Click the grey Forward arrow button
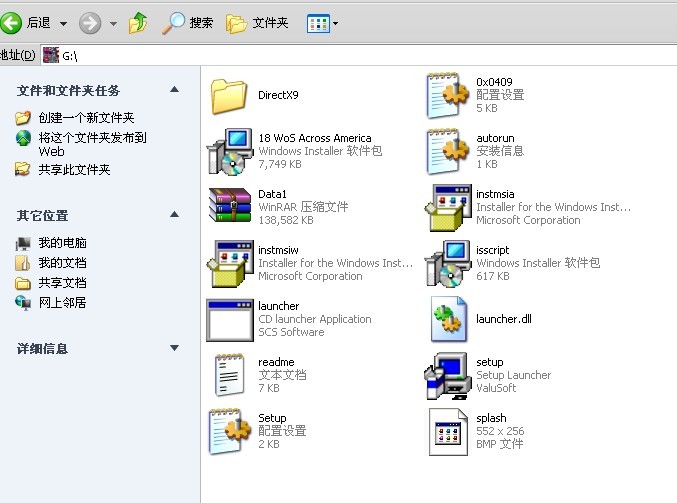Viewport: 677px width, 503px height. click(89, 23)
